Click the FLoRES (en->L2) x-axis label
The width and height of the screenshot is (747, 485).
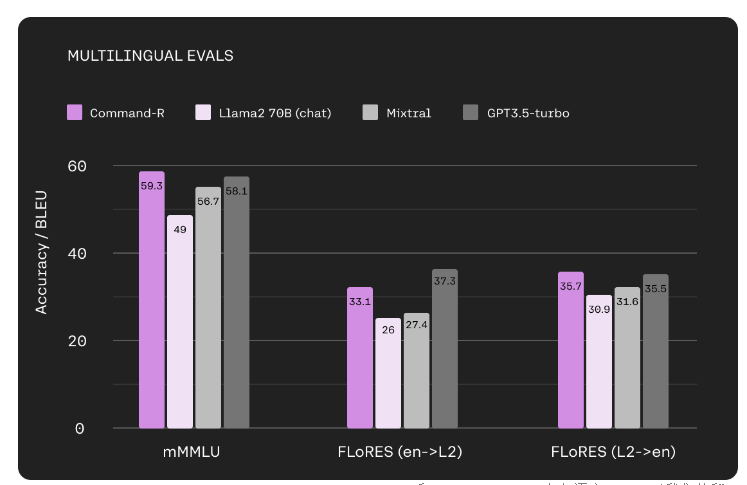(x=401, y=452)
